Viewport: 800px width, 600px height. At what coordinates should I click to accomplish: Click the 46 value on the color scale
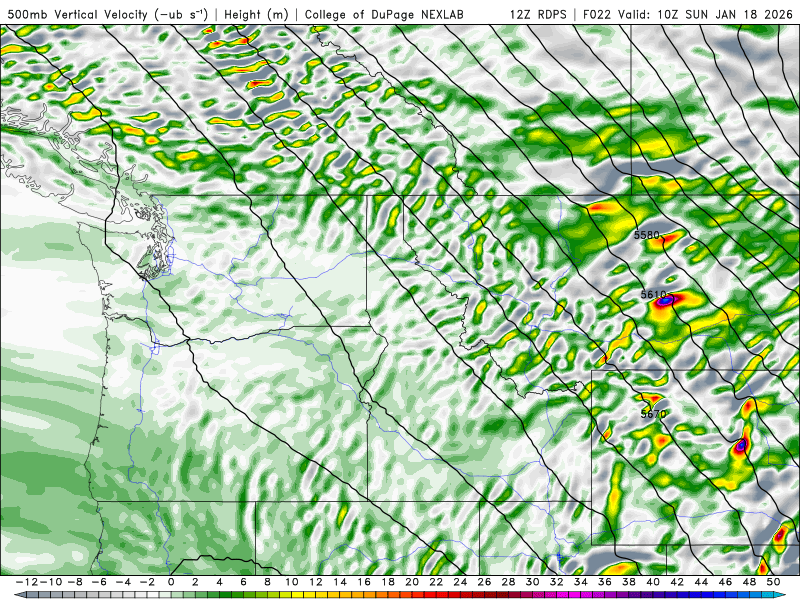pyautogui.click(x=725, y=582)
